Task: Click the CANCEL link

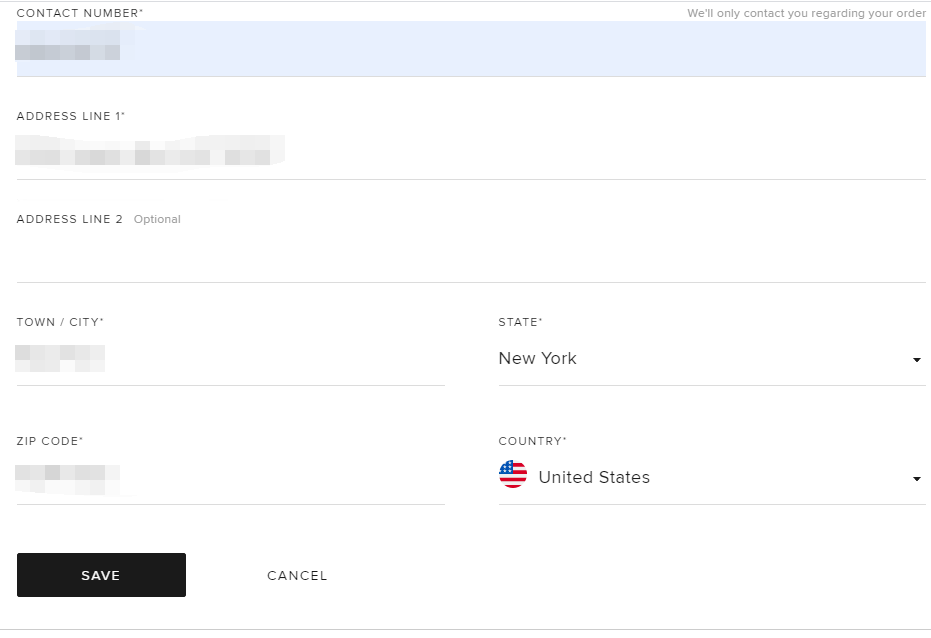Action: [297, 576]
